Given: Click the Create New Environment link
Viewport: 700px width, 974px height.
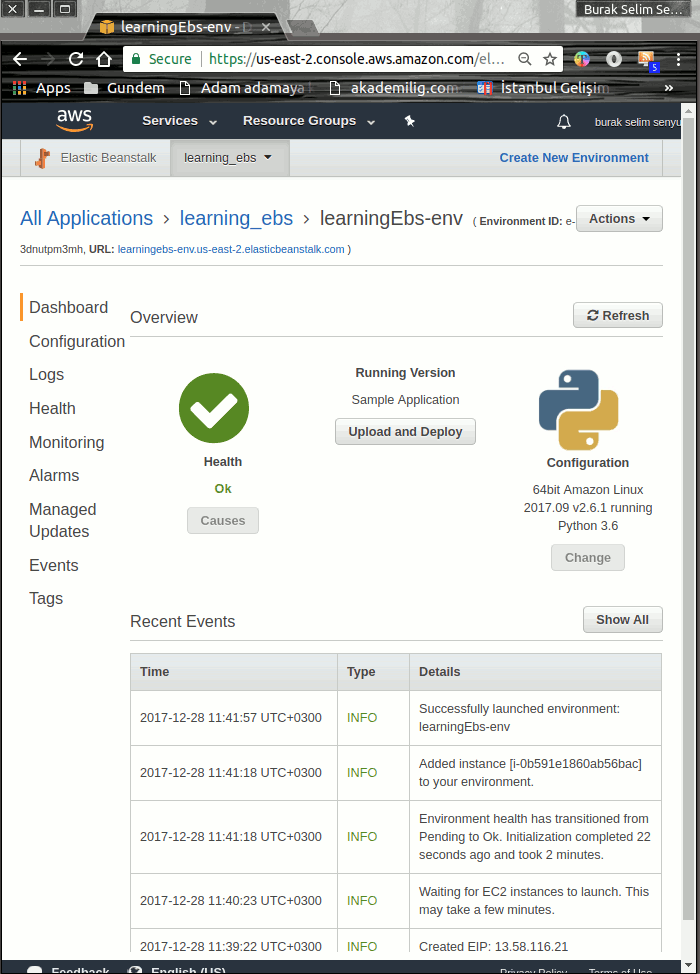Looking at the screenshot, I should coord(574,158).
